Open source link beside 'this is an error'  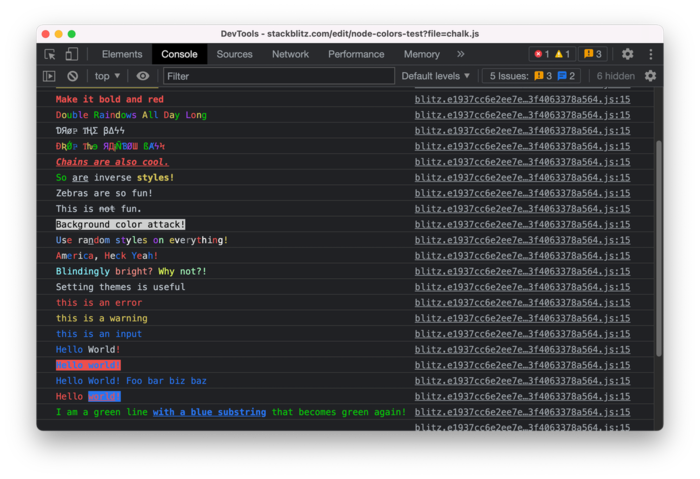(522, 302)
